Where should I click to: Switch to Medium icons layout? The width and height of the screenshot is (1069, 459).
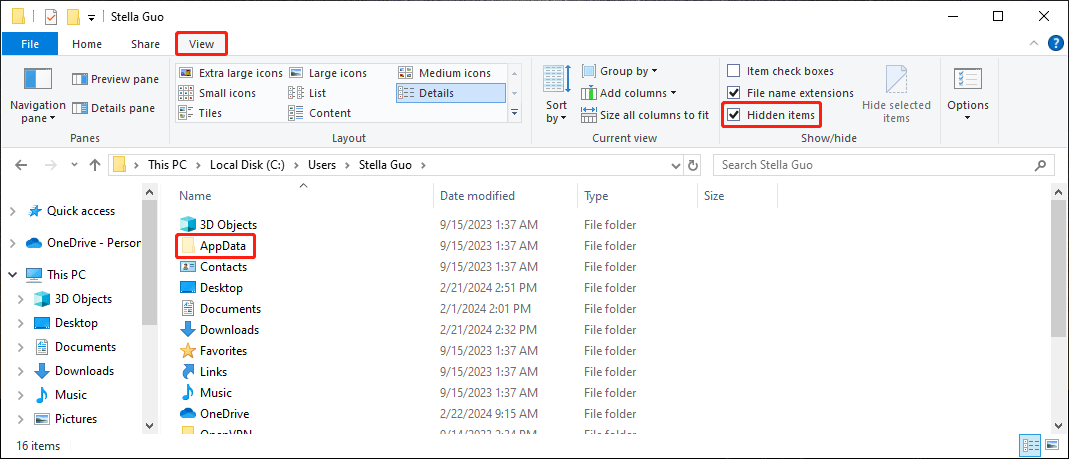[445, 73]
